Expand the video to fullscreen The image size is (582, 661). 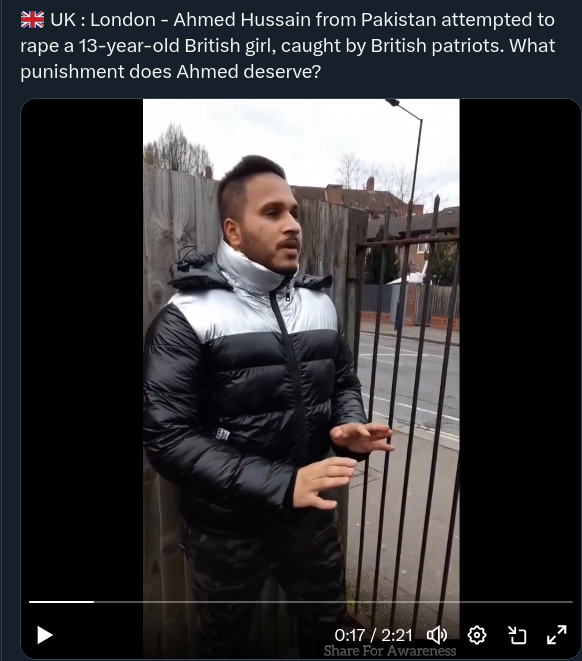(x=556, y=635)
